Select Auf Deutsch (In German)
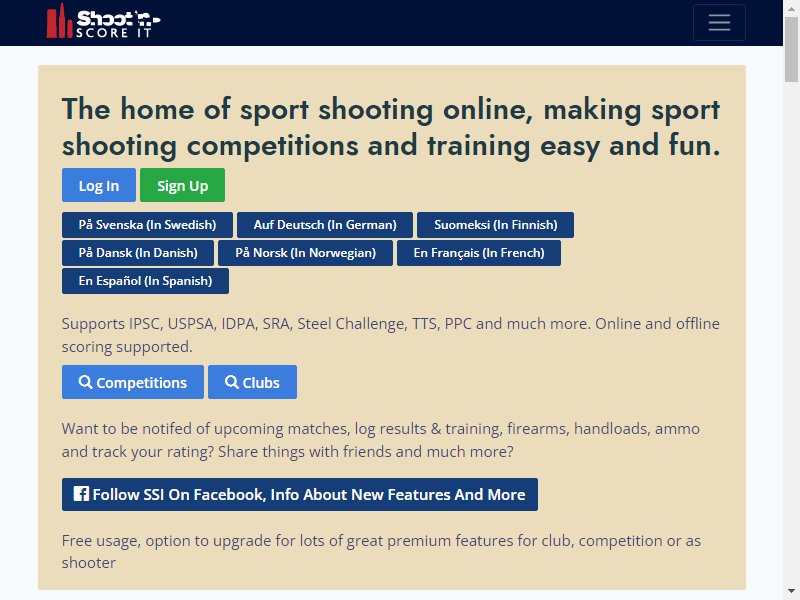This screenshot has width=800, height=600. pos(325,225)
